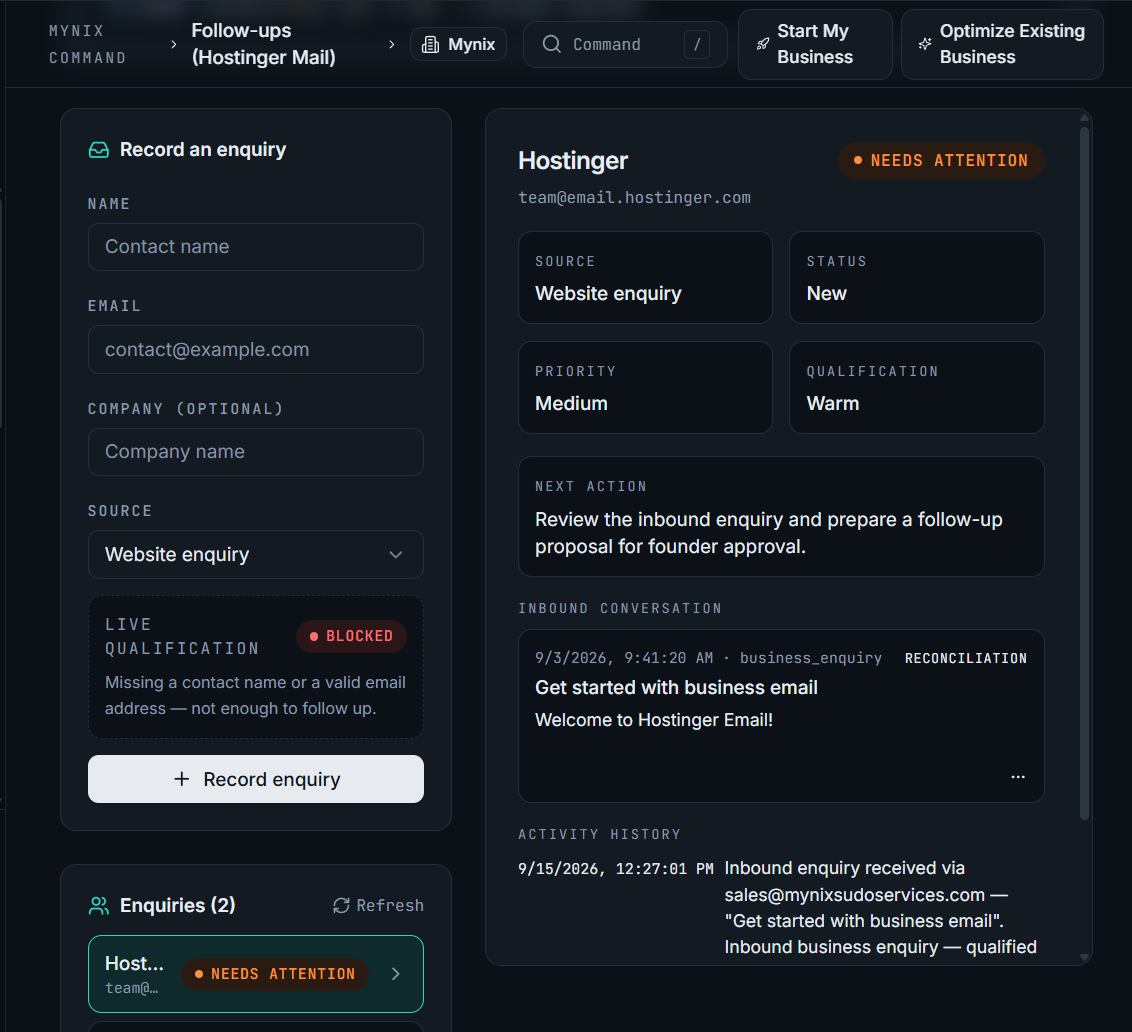Click the detail panel vertical scrollbar
Viewport: 1132px width, 1032px height.
coord(1084,473)
